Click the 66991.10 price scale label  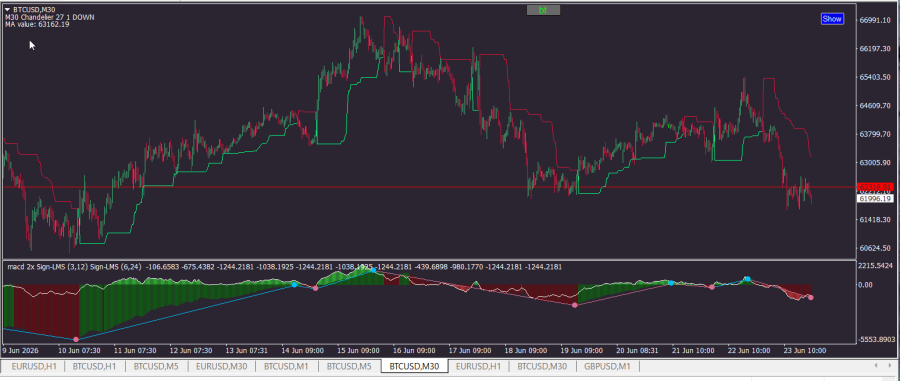coord(875,20)
